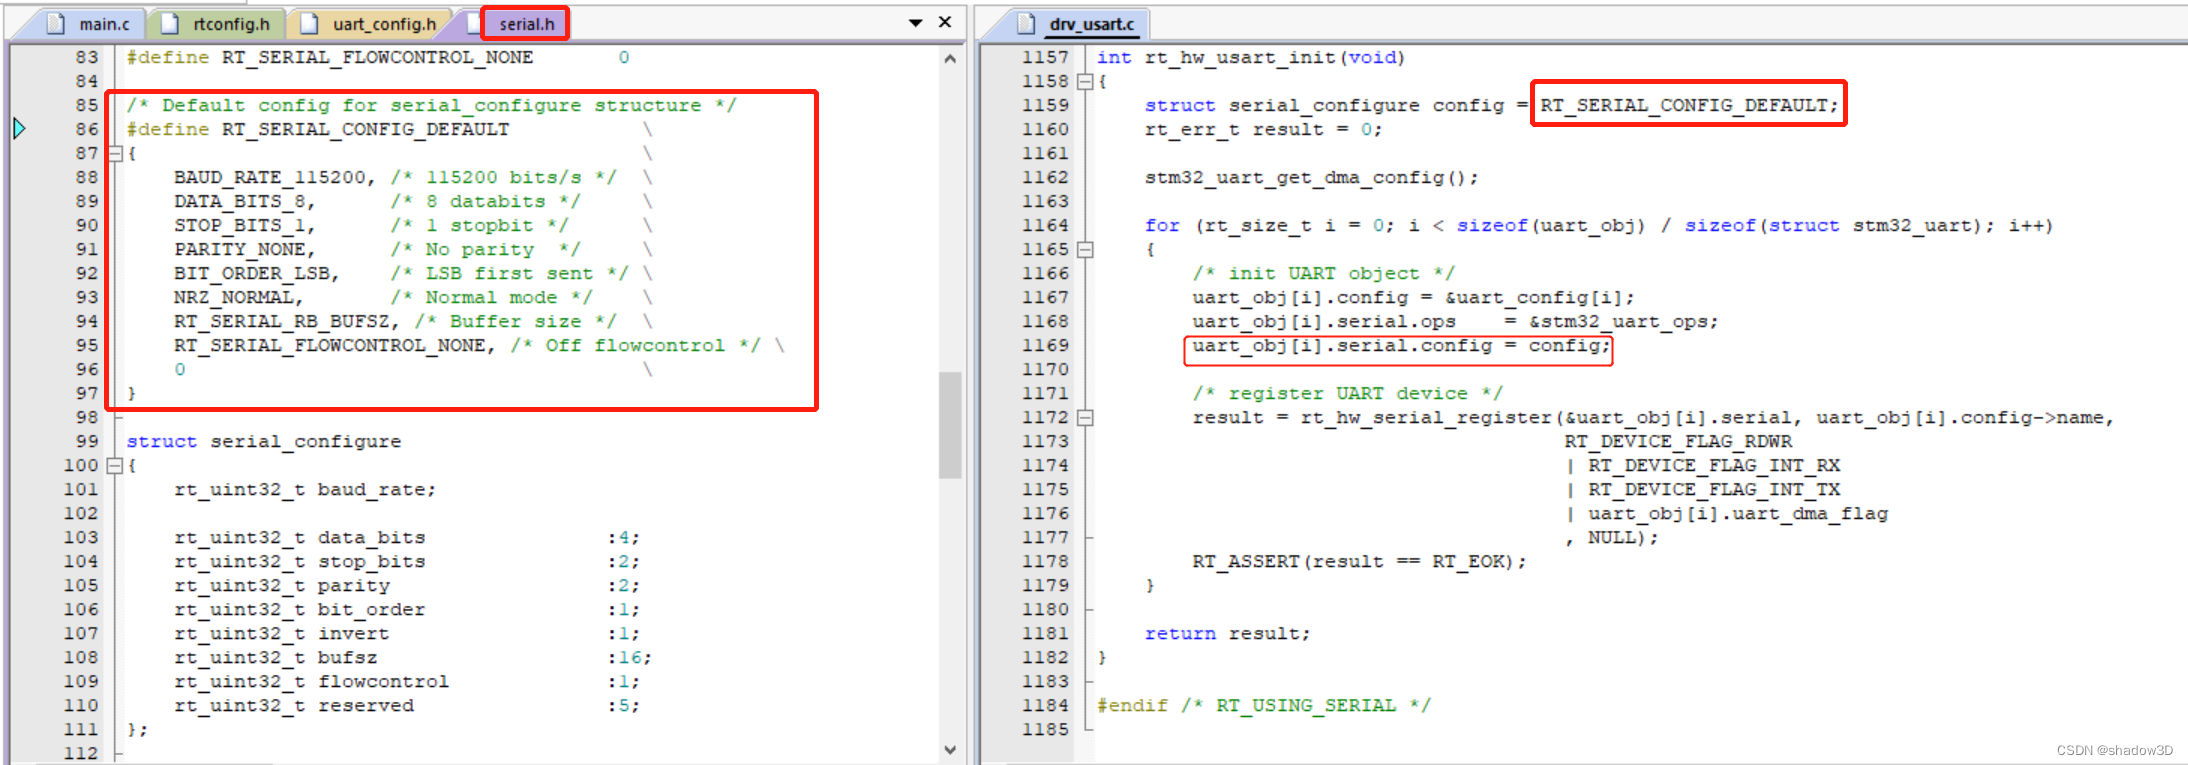Click 'uart_obj[i].serial.config = config;' line
2188x765 pixels.
click(1401, 345)
